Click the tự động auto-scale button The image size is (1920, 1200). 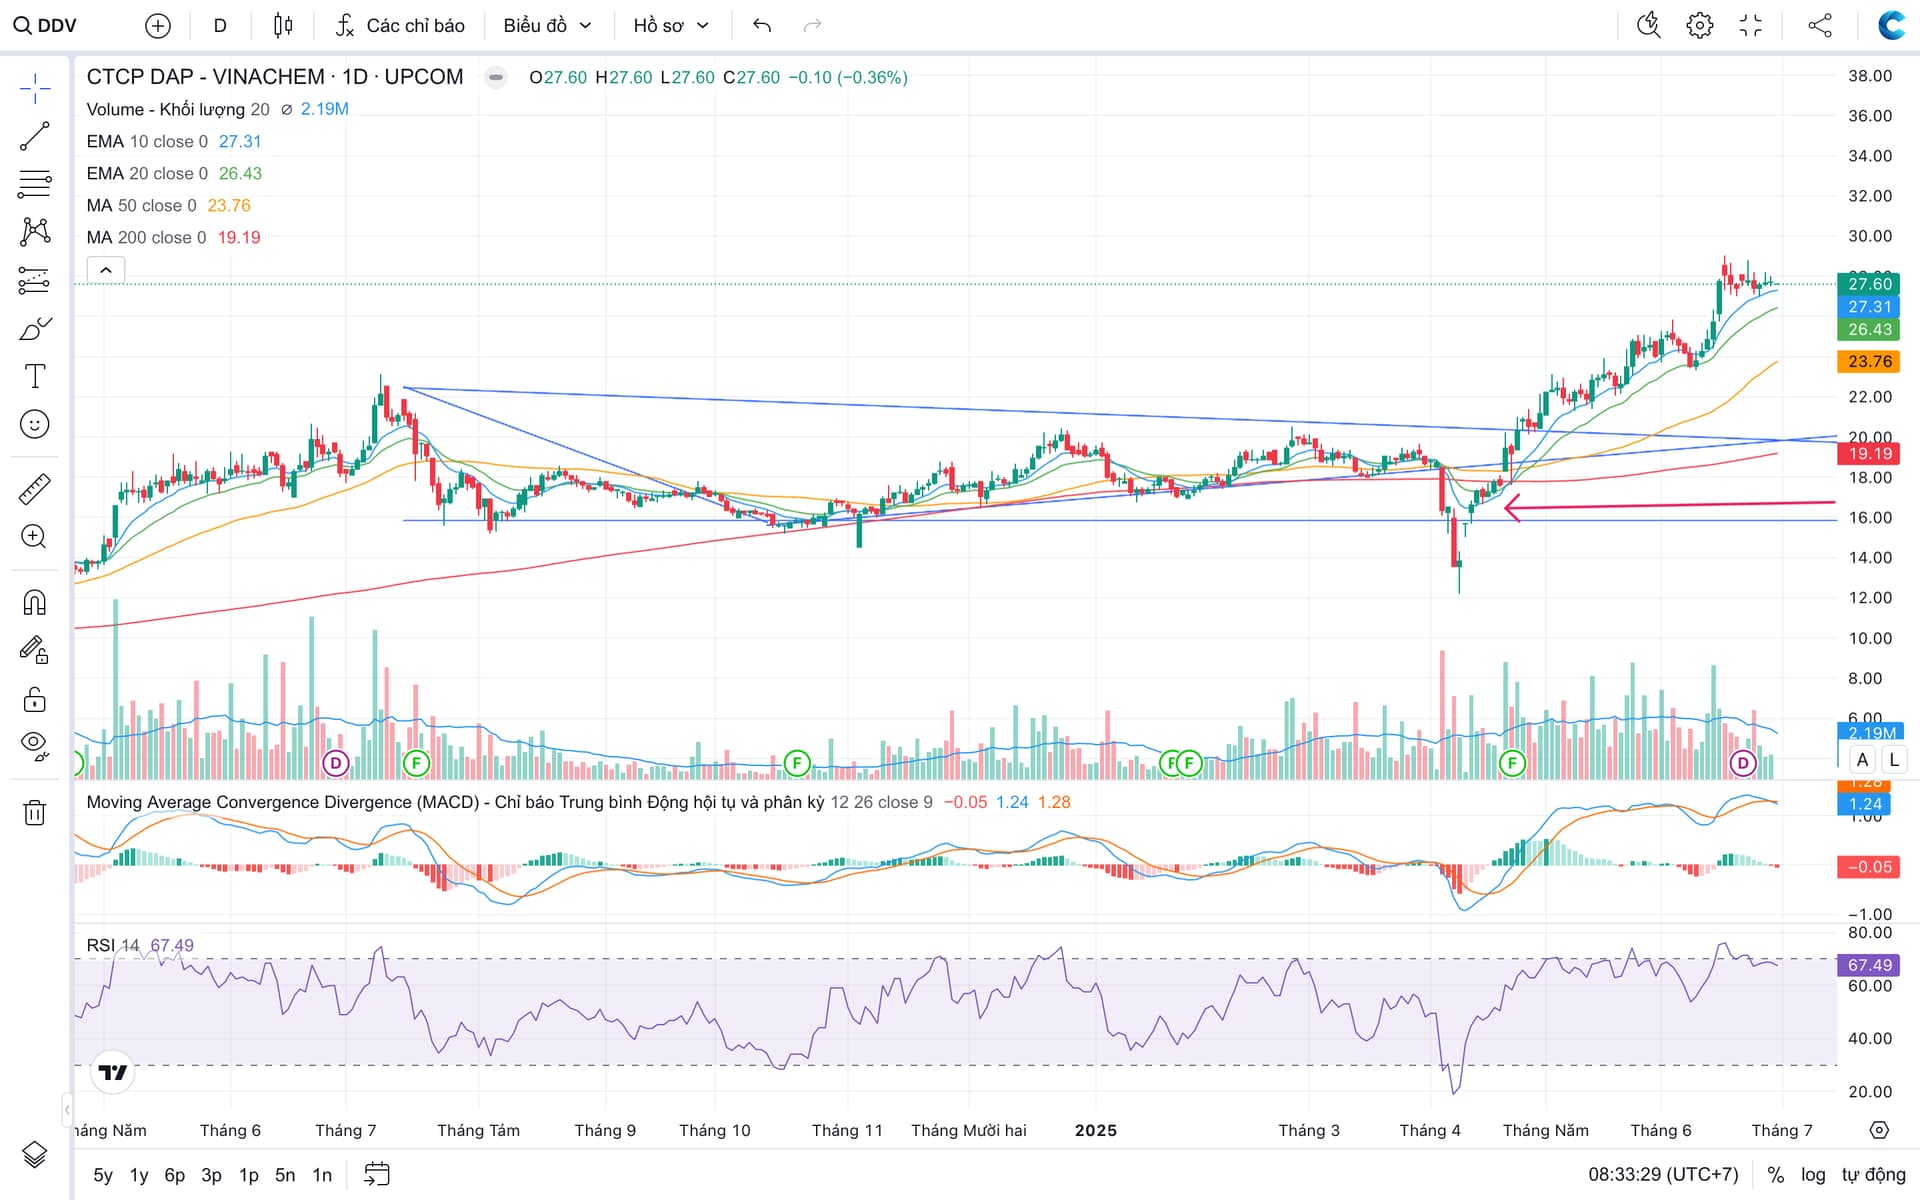coord(1873,1175)
